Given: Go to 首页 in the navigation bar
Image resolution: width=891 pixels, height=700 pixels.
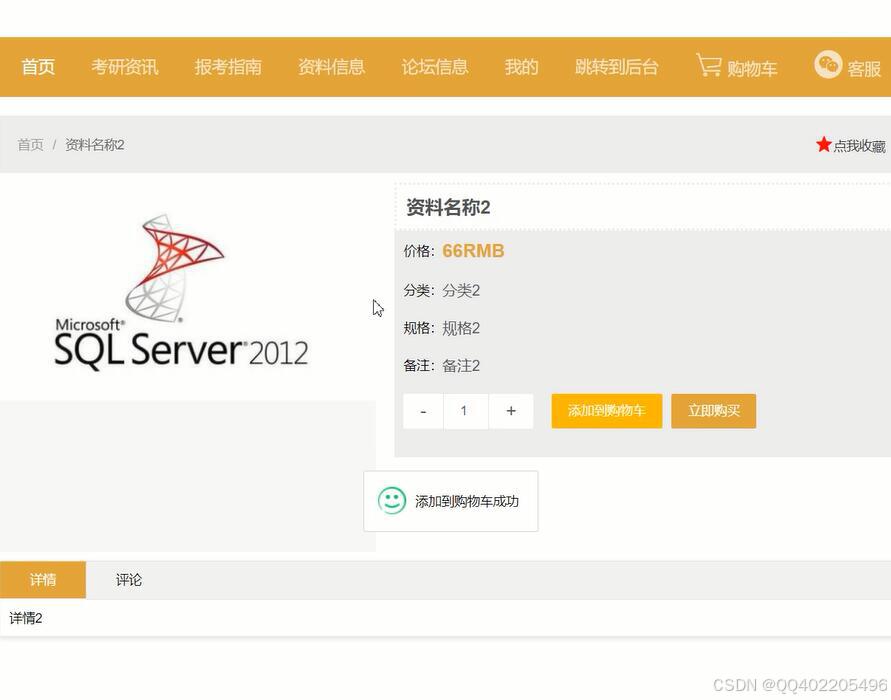Looking at the screenshot, I should [38, 67].
